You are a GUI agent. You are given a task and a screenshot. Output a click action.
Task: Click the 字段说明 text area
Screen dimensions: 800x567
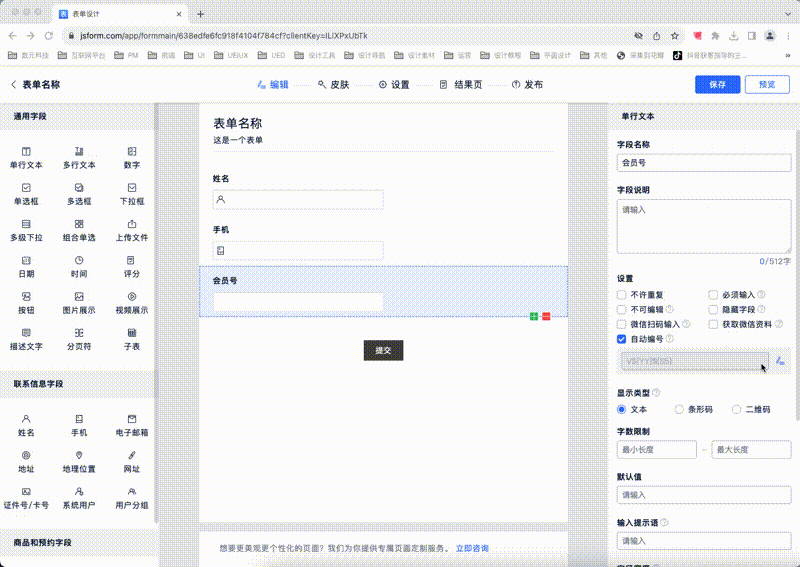[704, 225]
